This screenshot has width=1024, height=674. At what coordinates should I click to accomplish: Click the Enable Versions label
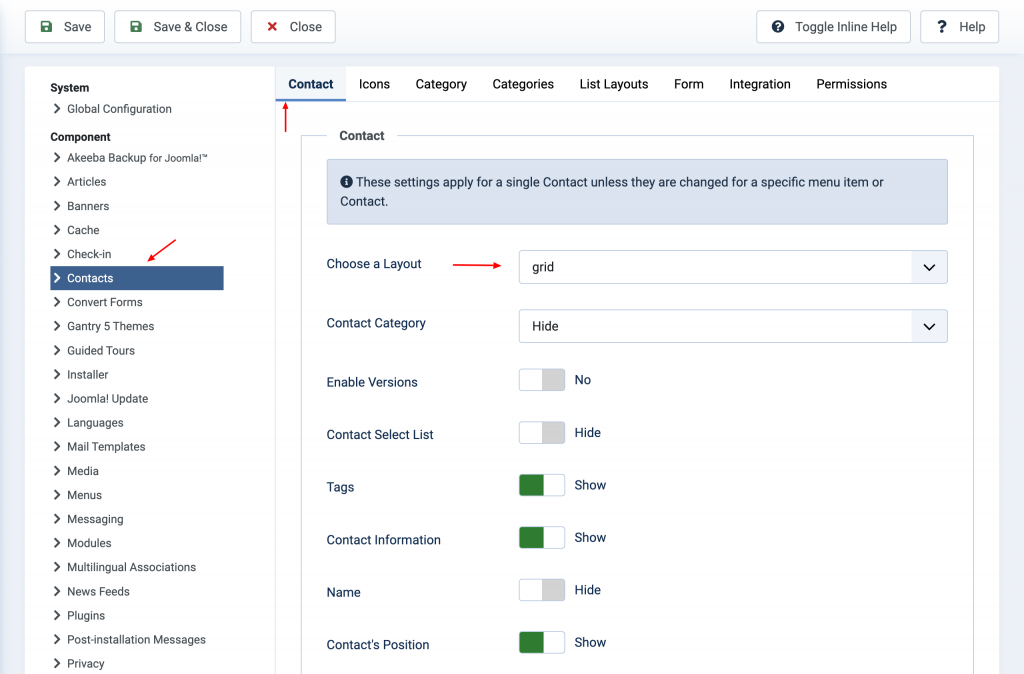pos(372,382)
